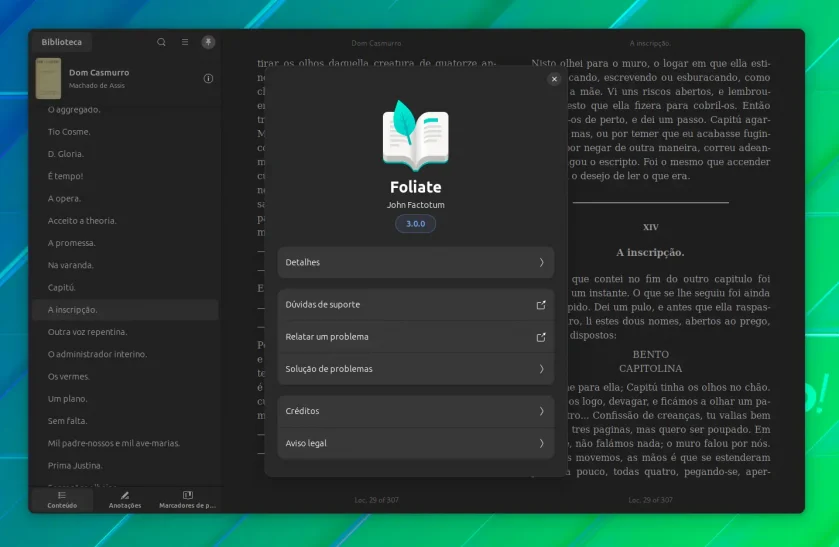Click the Dom Casmurro book cover thumbnail
This screenshot has height=547, width=840.
(48, 78)
